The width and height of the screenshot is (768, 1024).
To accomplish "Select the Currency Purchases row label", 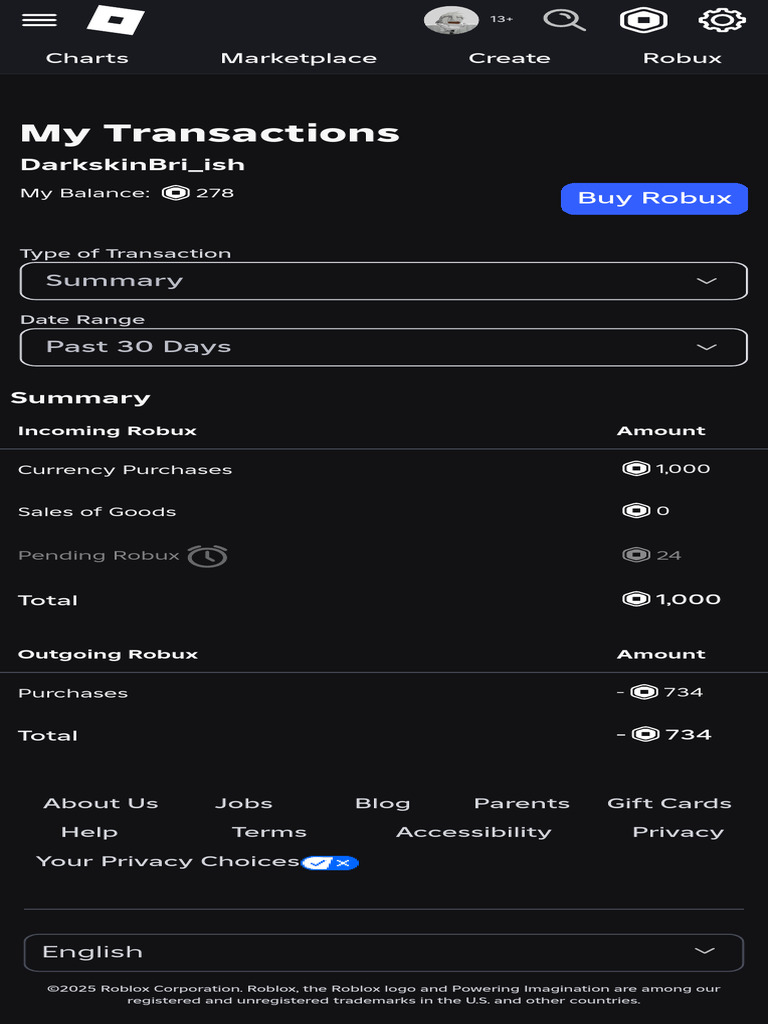I will 125,470.
